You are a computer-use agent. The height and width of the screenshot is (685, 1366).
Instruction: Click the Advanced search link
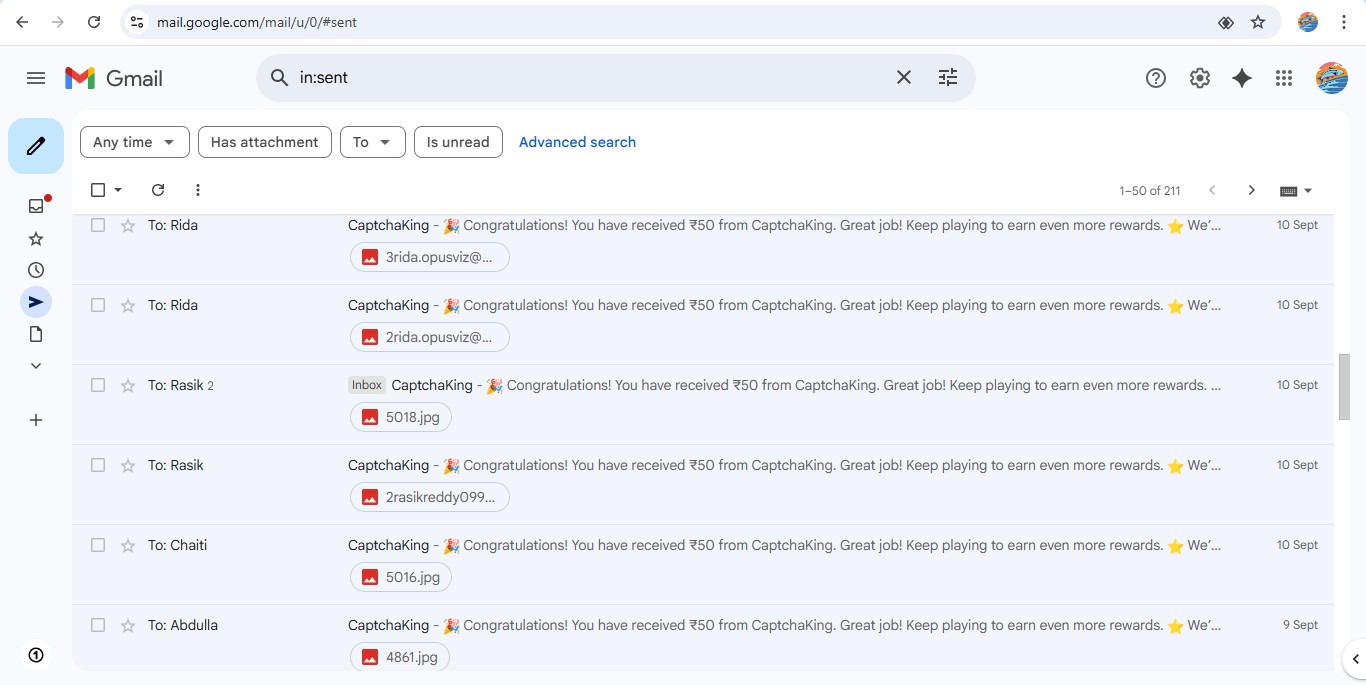(x=577, y=142)
